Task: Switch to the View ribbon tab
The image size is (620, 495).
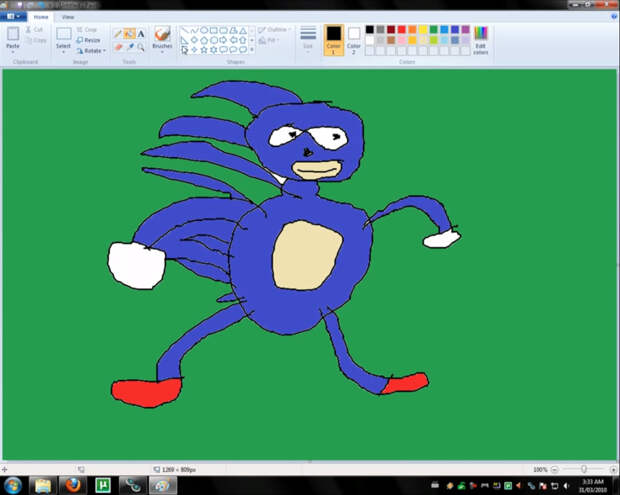Action: (68, 17)
